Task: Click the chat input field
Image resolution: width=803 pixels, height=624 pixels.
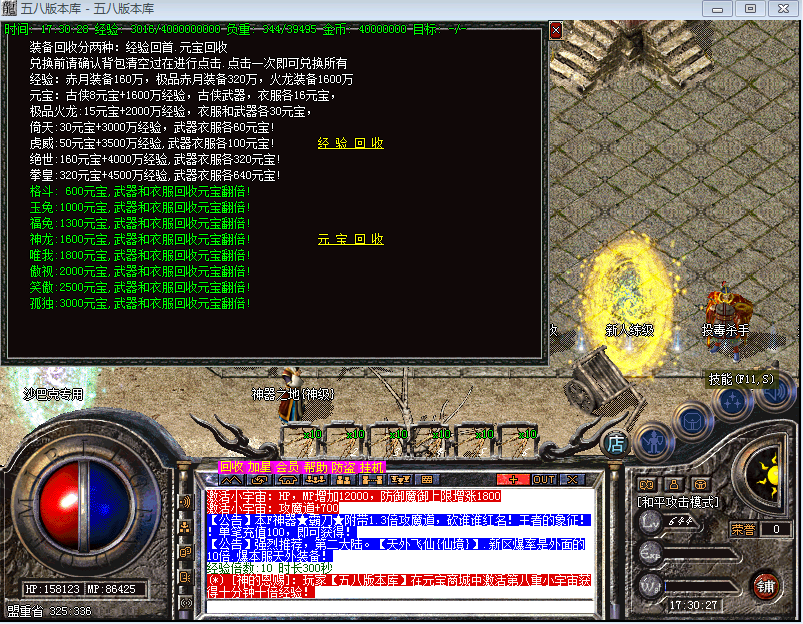Action: 399,606
